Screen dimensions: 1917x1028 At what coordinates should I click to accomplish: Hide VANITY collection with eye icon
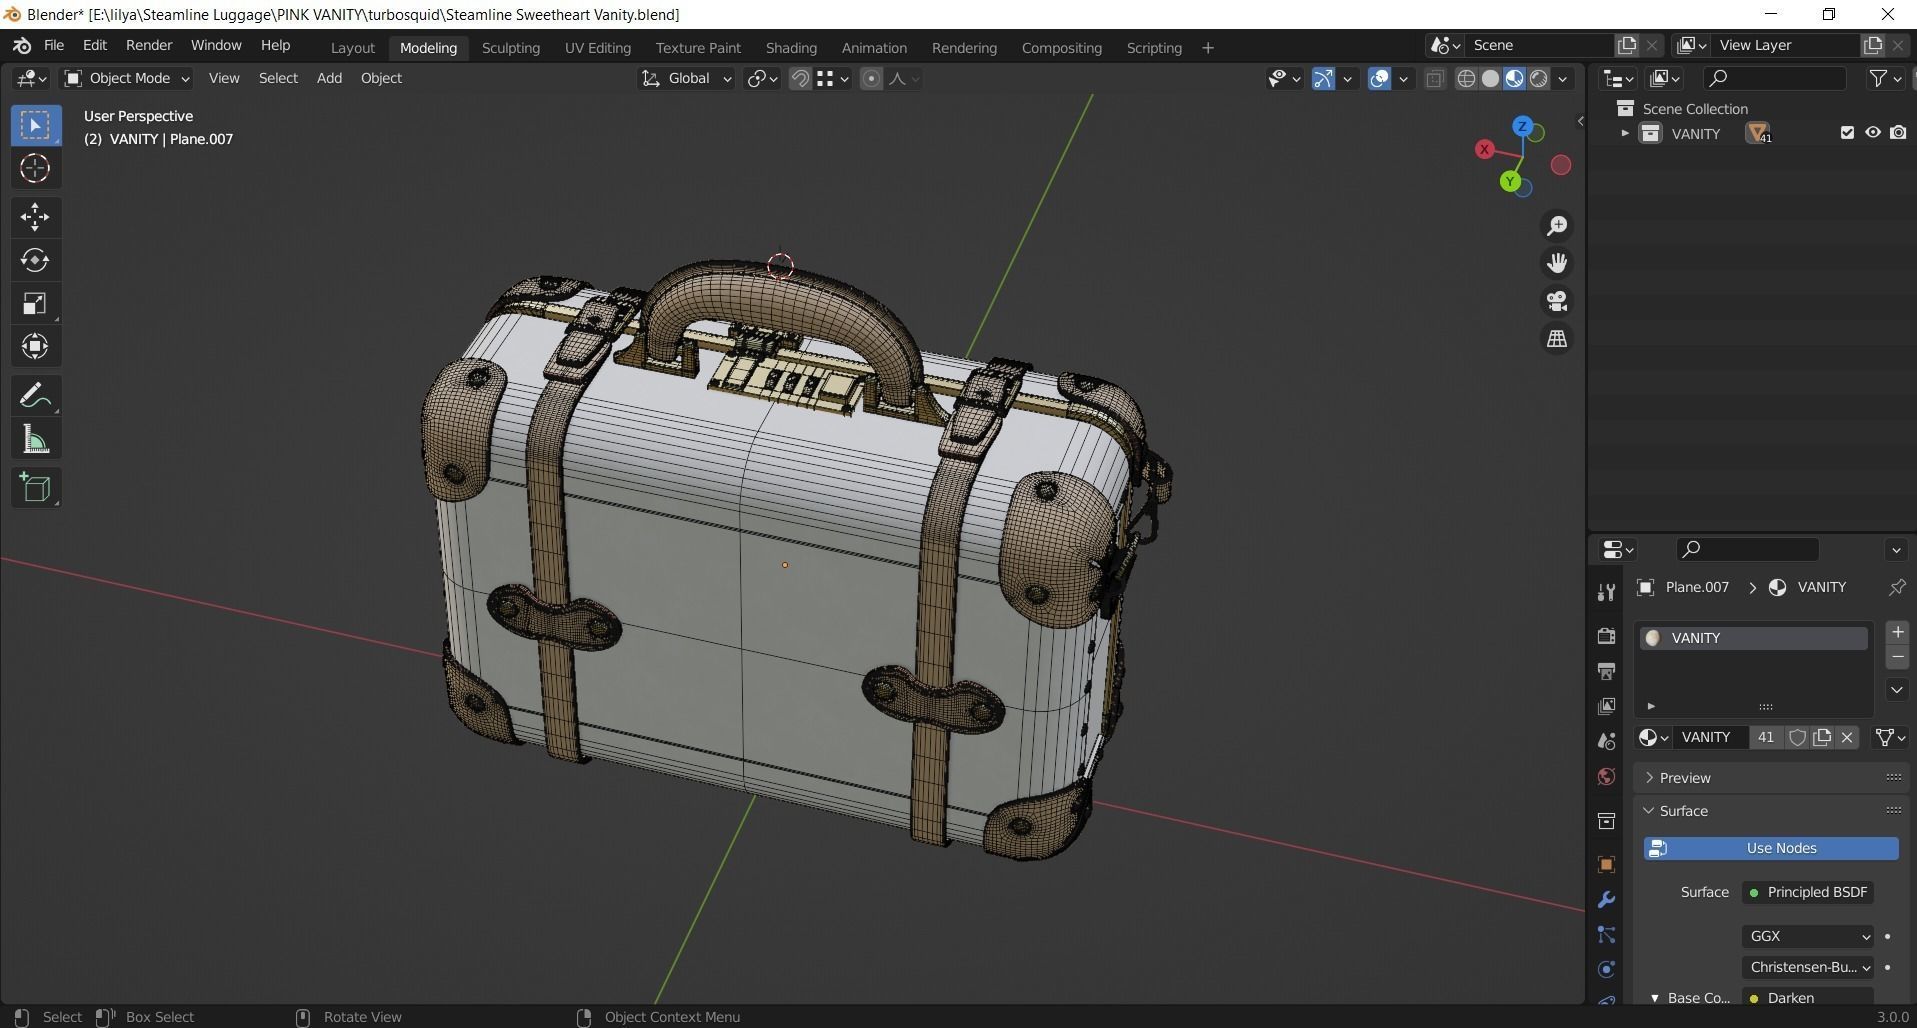pos(1873,133)
